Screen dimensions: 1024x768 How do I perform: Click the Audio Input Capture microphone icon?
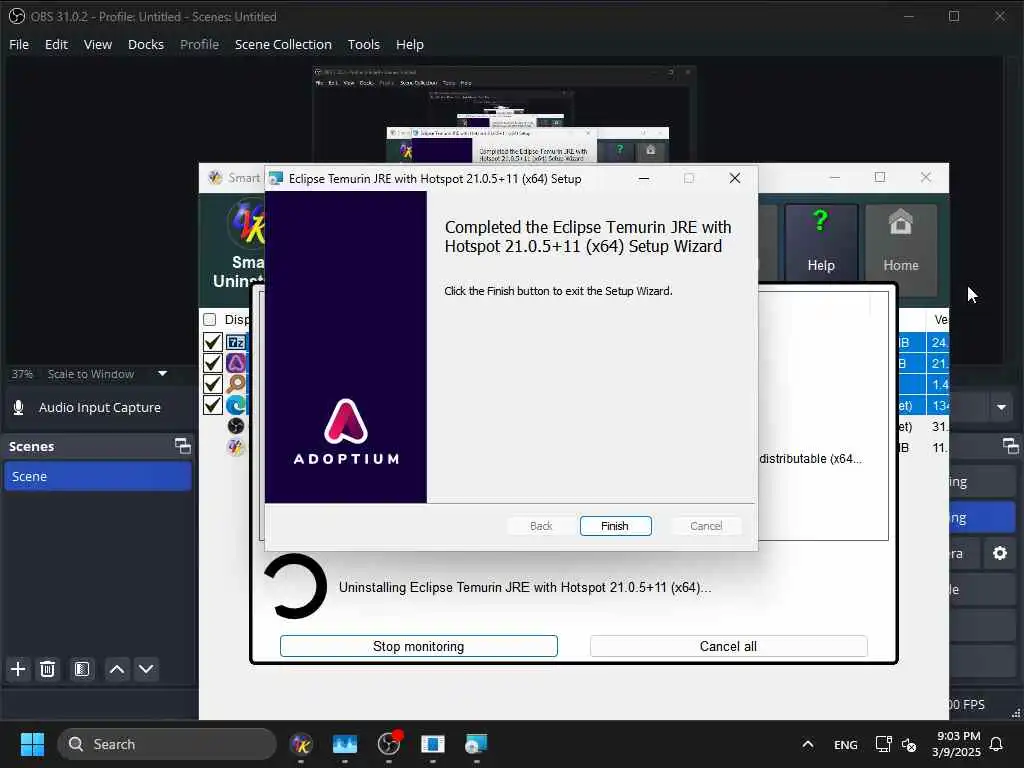click(x=19, y=408)
